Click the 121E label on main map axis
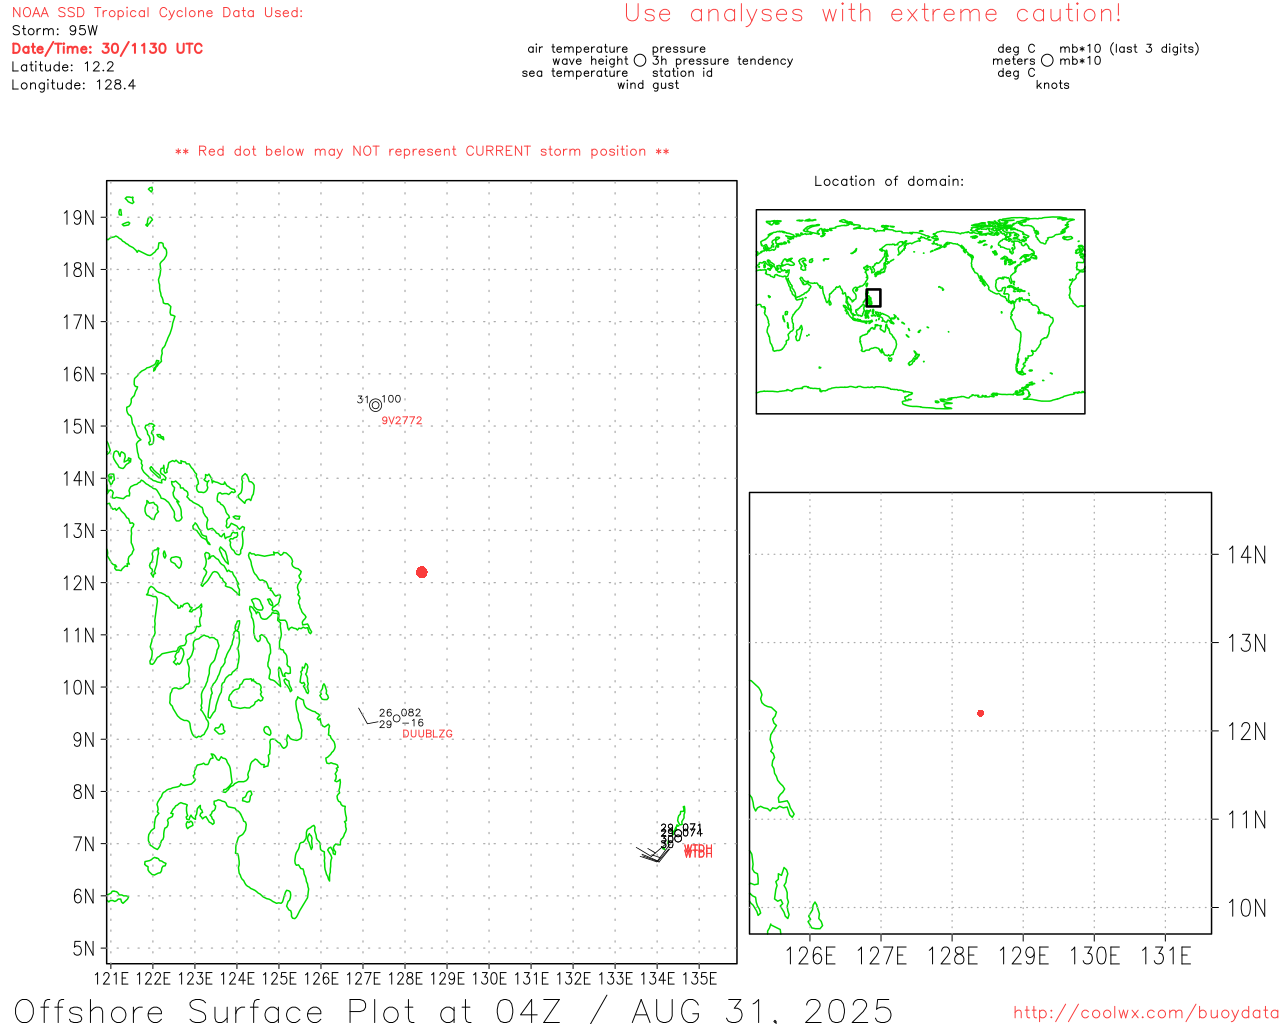Image resolution: width=1280 pixels, height=1024 pixels. [110, 978]
